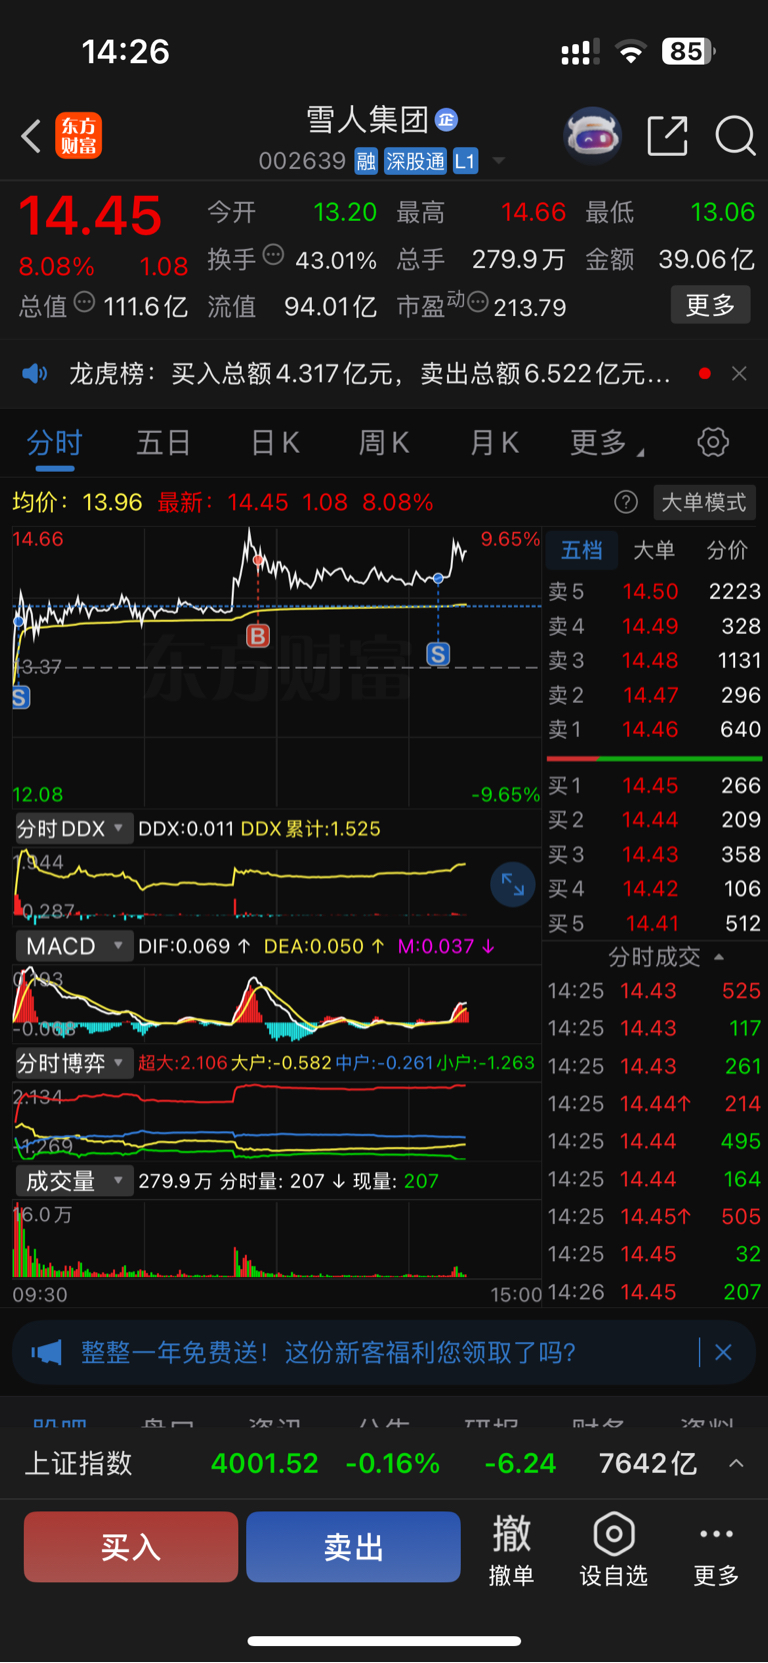Tap the red B buy marker
This screenshot has height=1663, width=768.
pos(258,636)
